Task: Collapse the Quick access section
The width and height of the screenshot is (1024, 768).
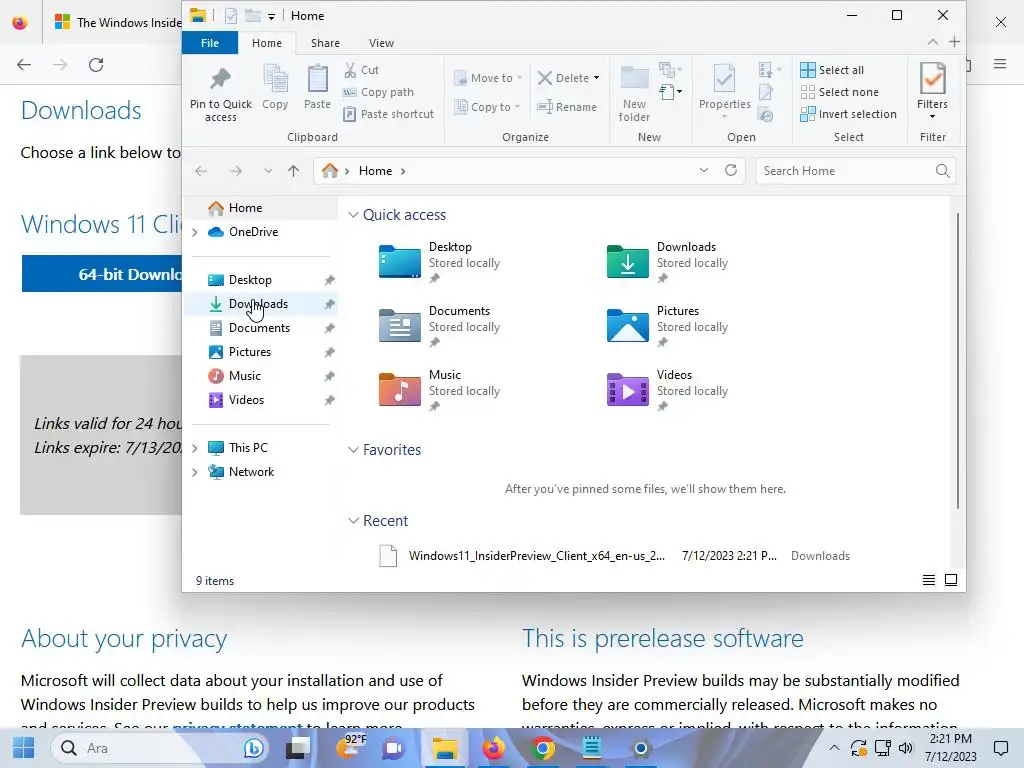Action: coord(353,215)
